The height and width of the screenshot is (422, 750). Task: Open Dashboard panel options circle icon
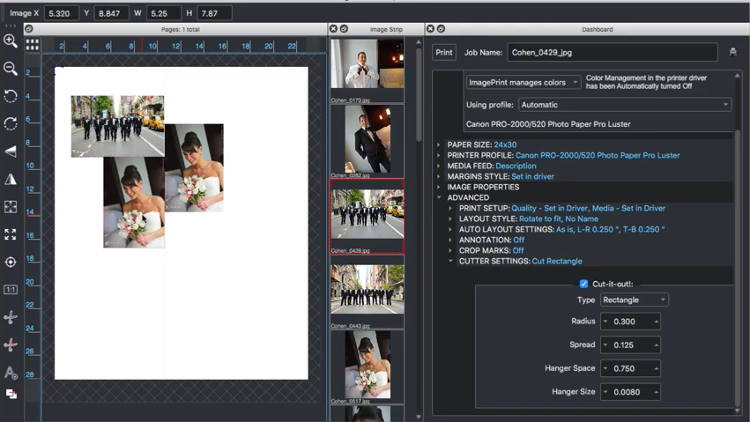pos(441,29)
